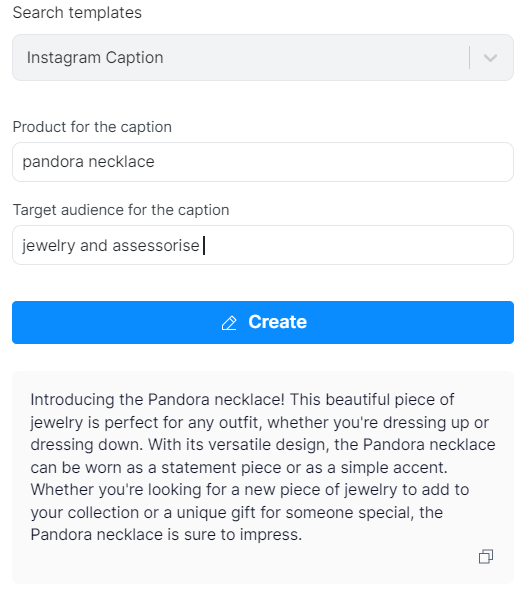Image resolution: width=527 pixels, height=596 pixels.
Task: Focus the Product for the caption field
Action: point(263,162)
